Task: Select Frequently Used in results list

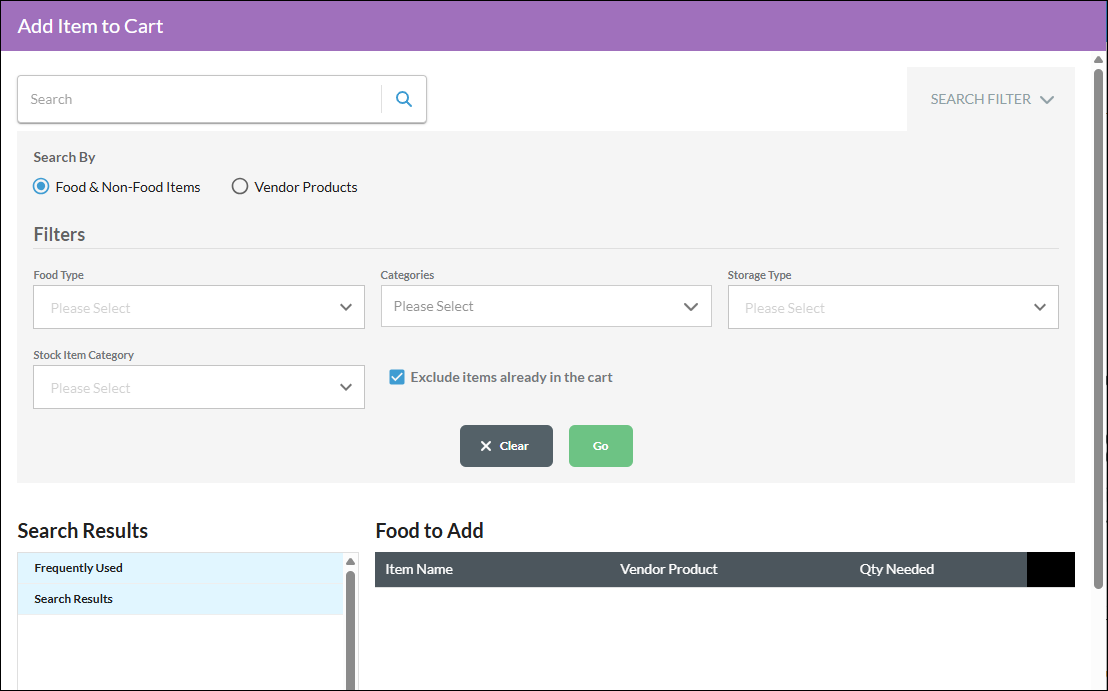Action: click(x=180, y=568)
